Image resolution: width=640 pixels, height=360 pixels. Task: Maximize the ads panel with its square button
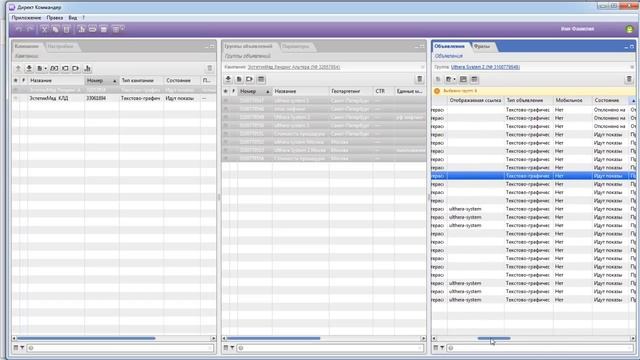(x=632, y=47)
